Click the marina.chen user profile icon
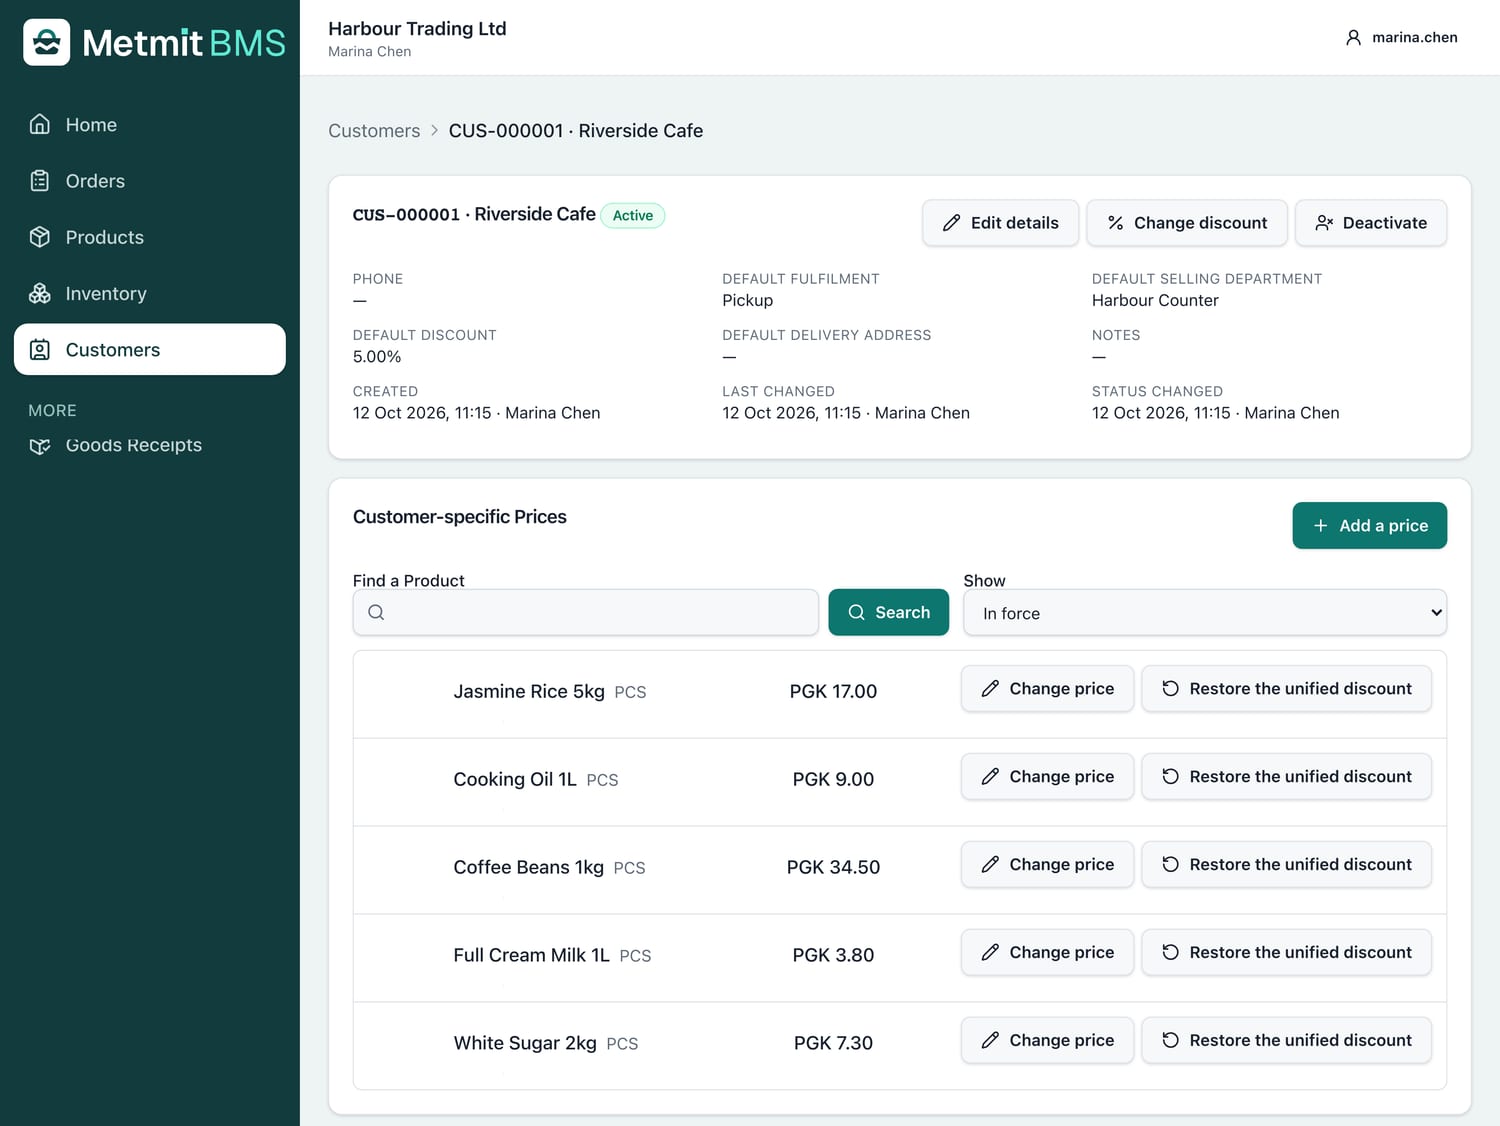Image resolution: width=1500 pixels, height=1126 pixels. [x=1353, y=38]
